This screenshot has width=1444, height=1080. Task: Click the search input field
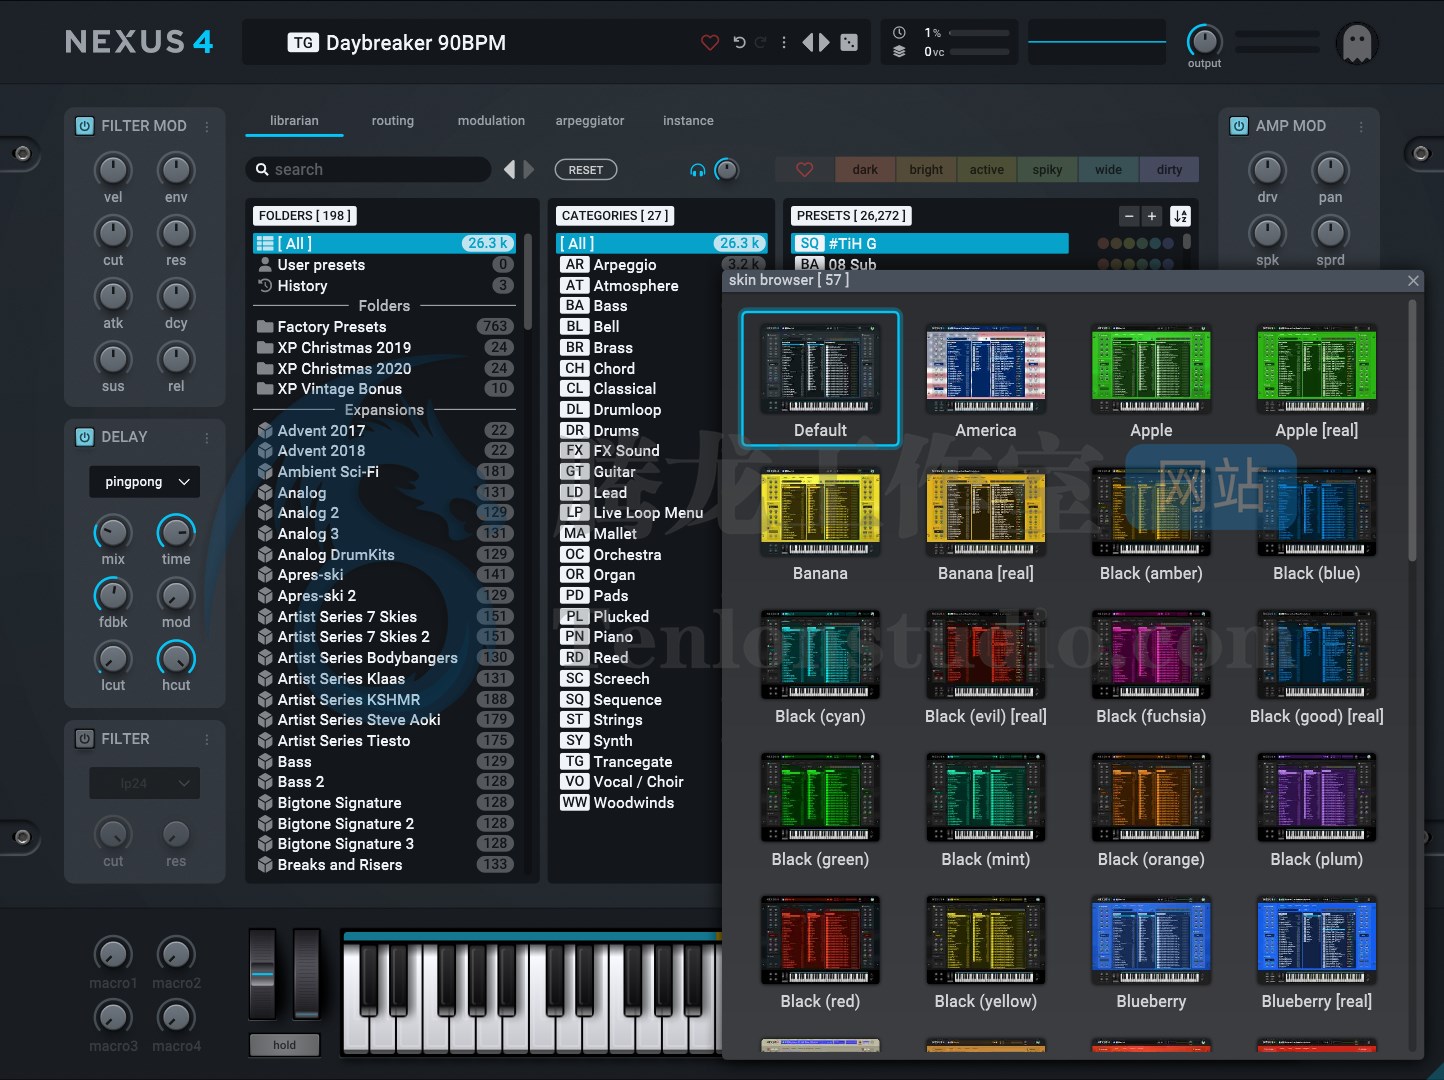[368, 170]
